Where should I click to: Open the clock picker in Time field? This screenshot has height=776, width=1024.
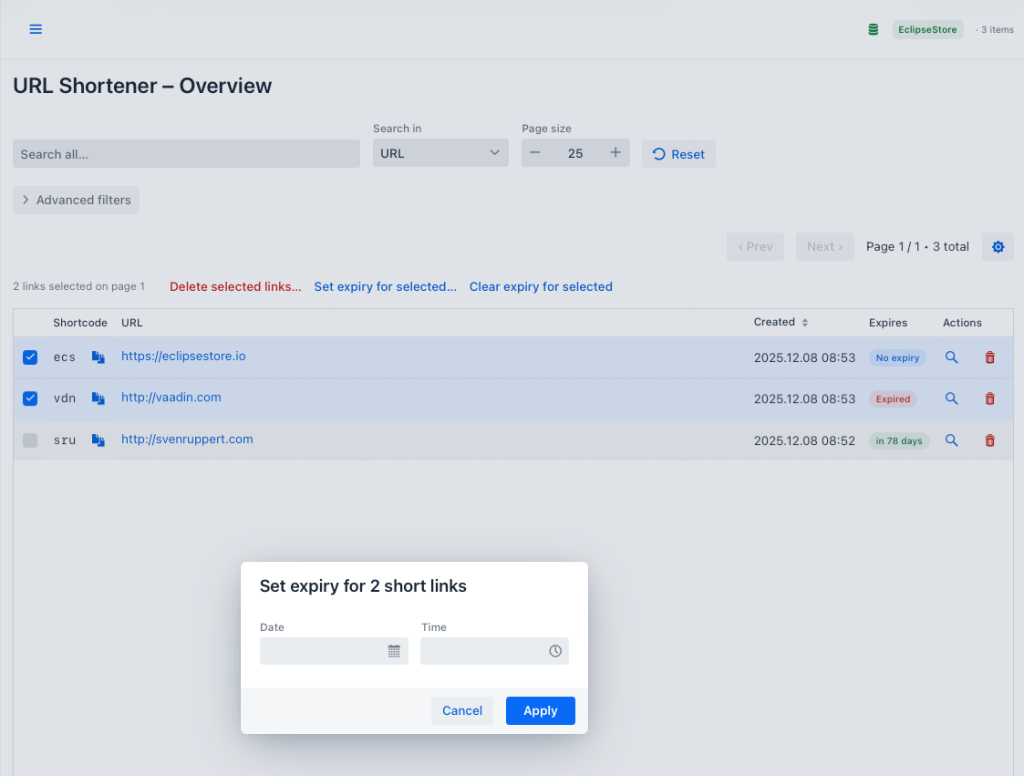point(556,651)
